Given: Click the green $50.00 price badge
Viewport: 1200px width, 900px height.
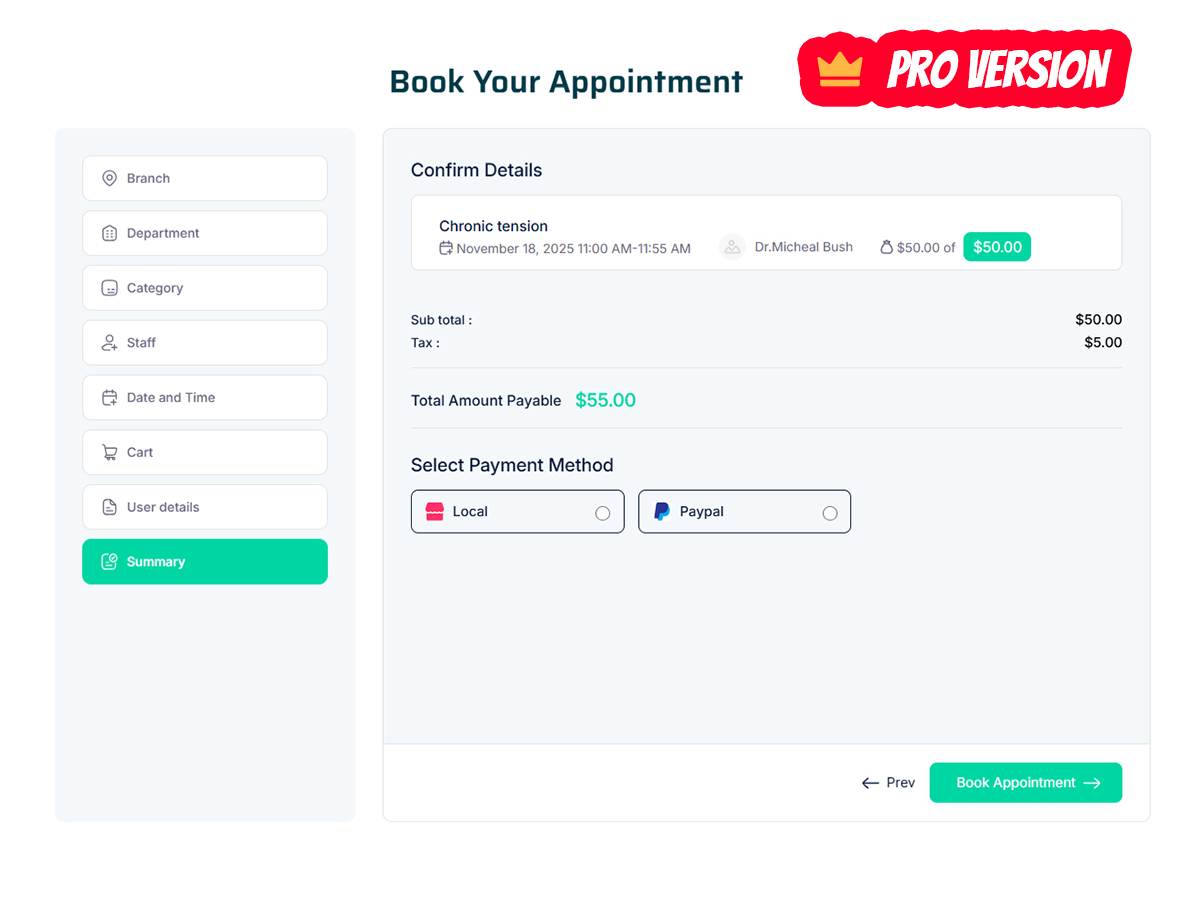Looking at the screenshot, I should (x=997, y=247).
